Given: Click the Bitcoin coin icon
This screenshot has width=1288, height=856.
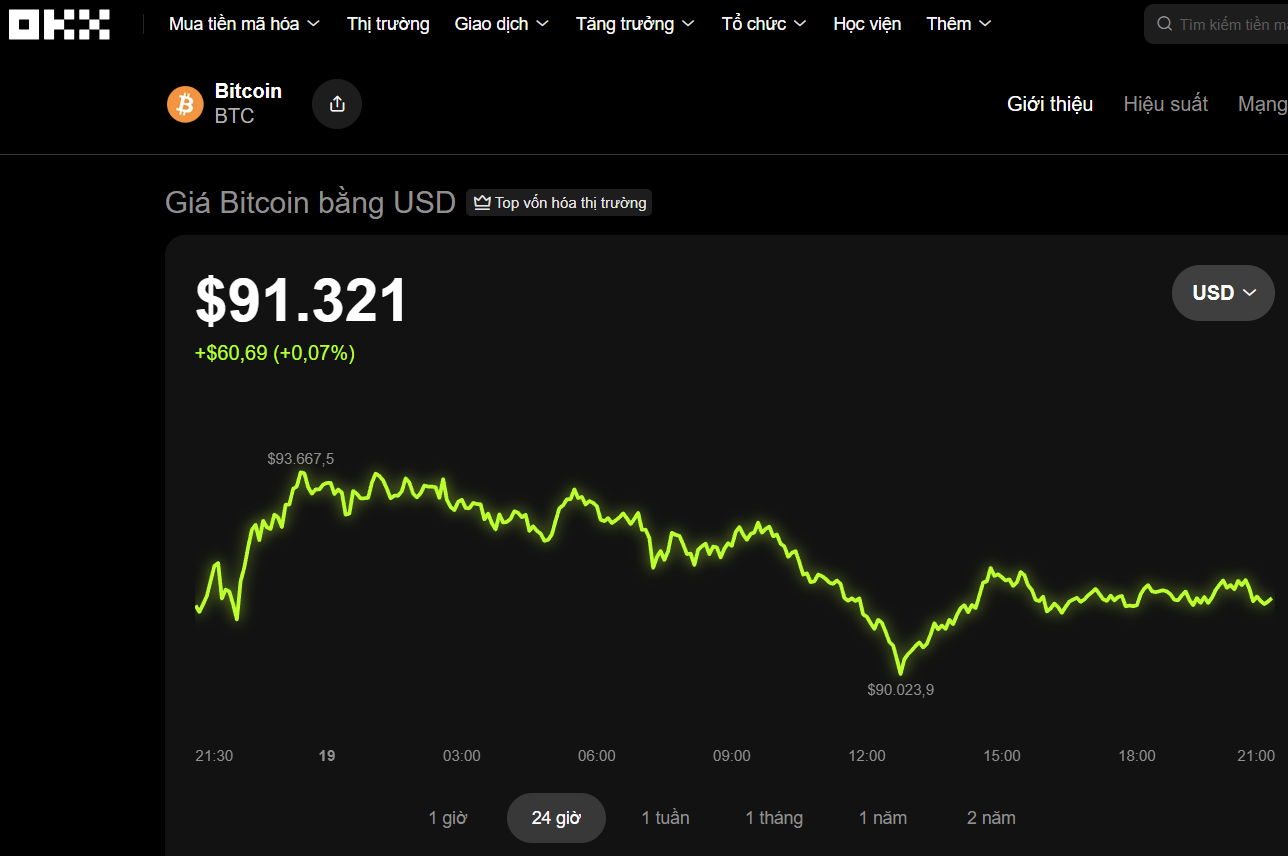Looking at the screenshot, I should point(185,104).
